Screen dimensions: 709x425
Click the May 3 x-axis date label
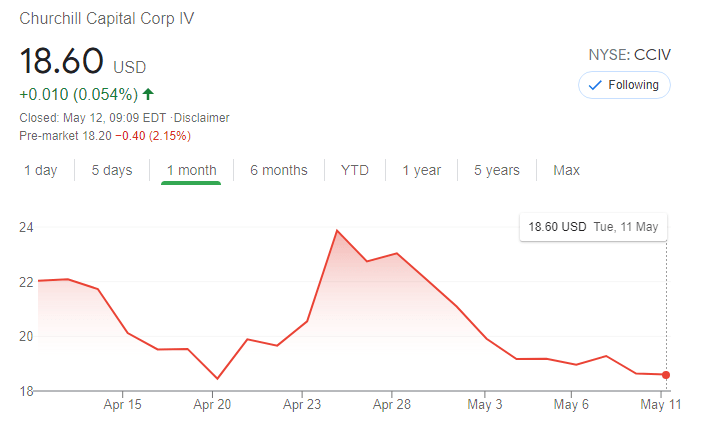tap(485, 405)
